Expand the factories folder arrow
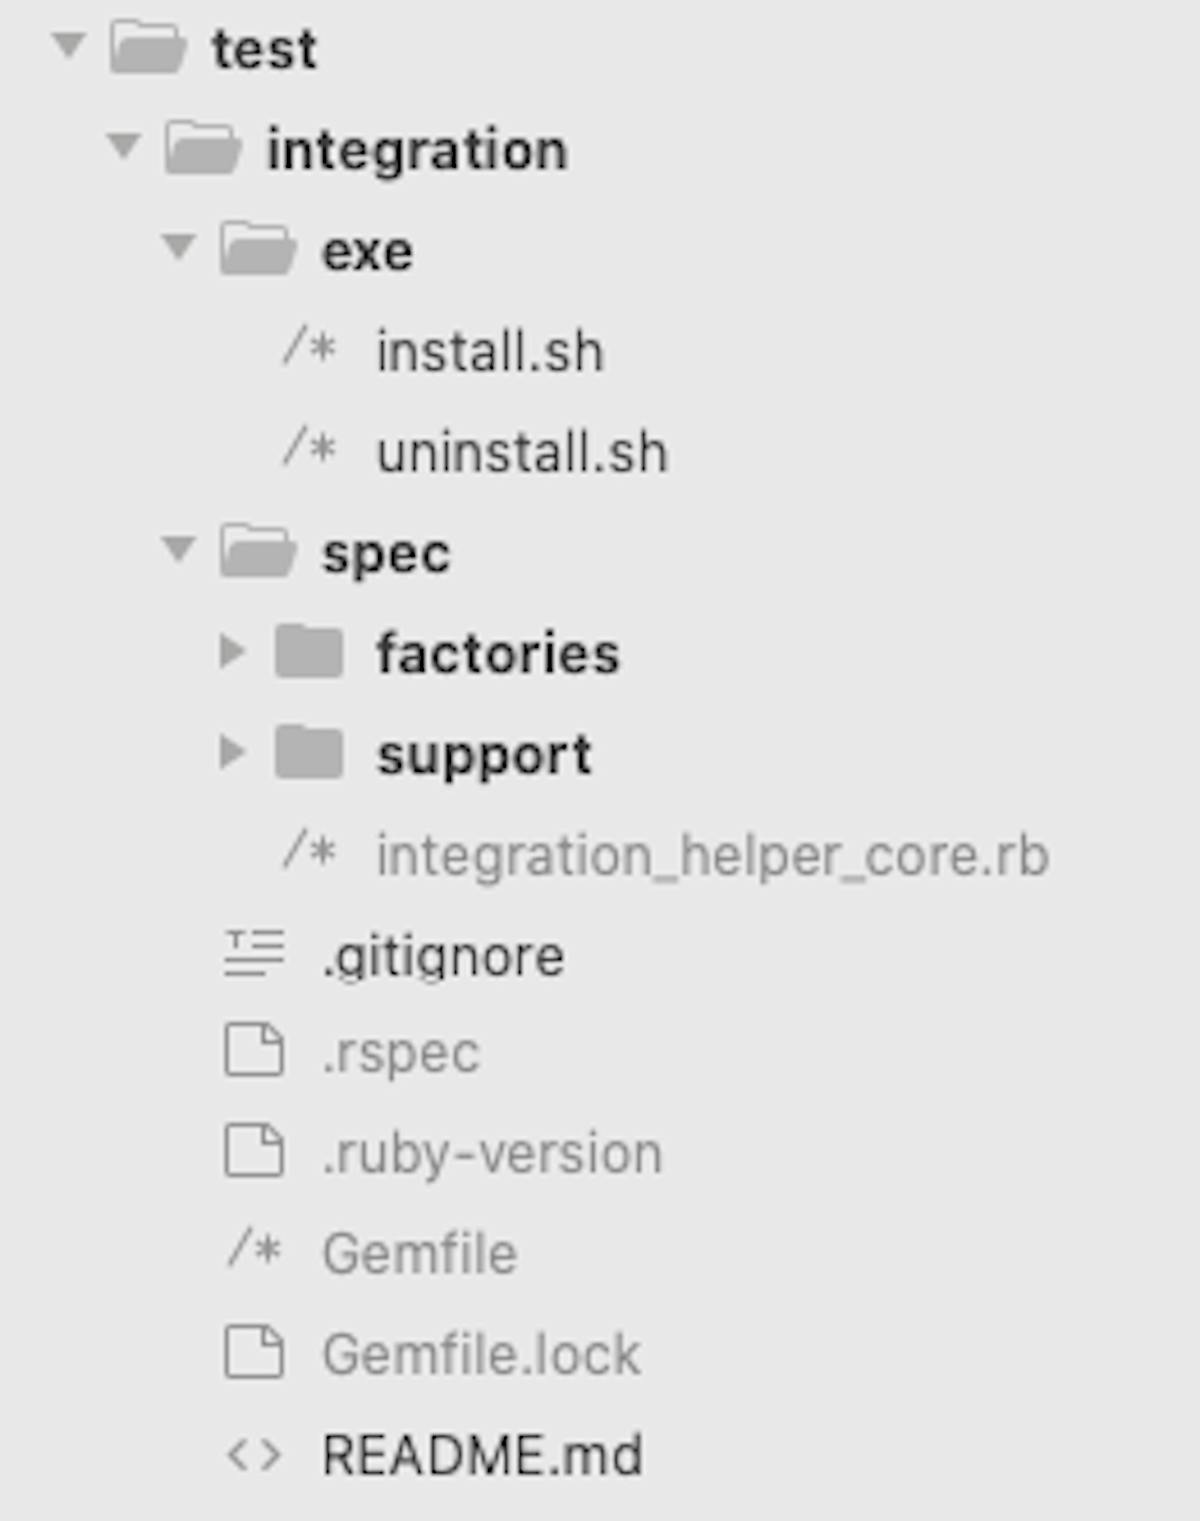Image resolution: width=1200 pixels, height=1521 pixels. tap(232, 651)
